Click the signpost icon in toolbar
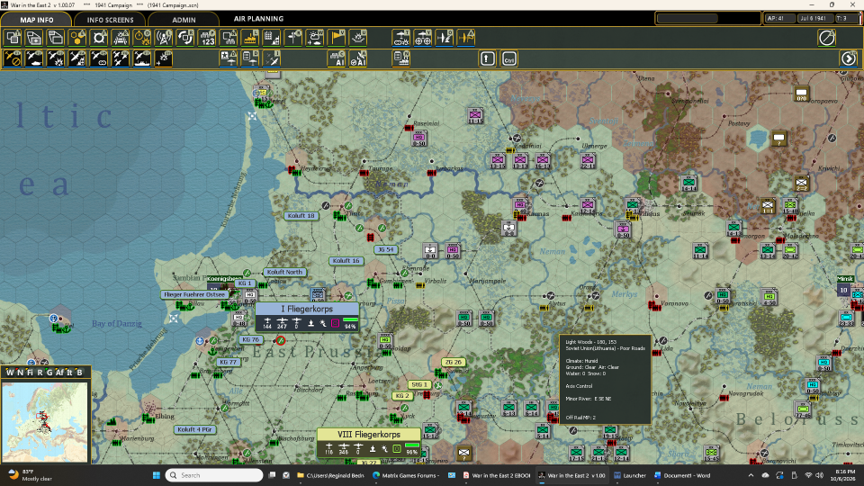This screenshot has width=864, height=486. 293,38
